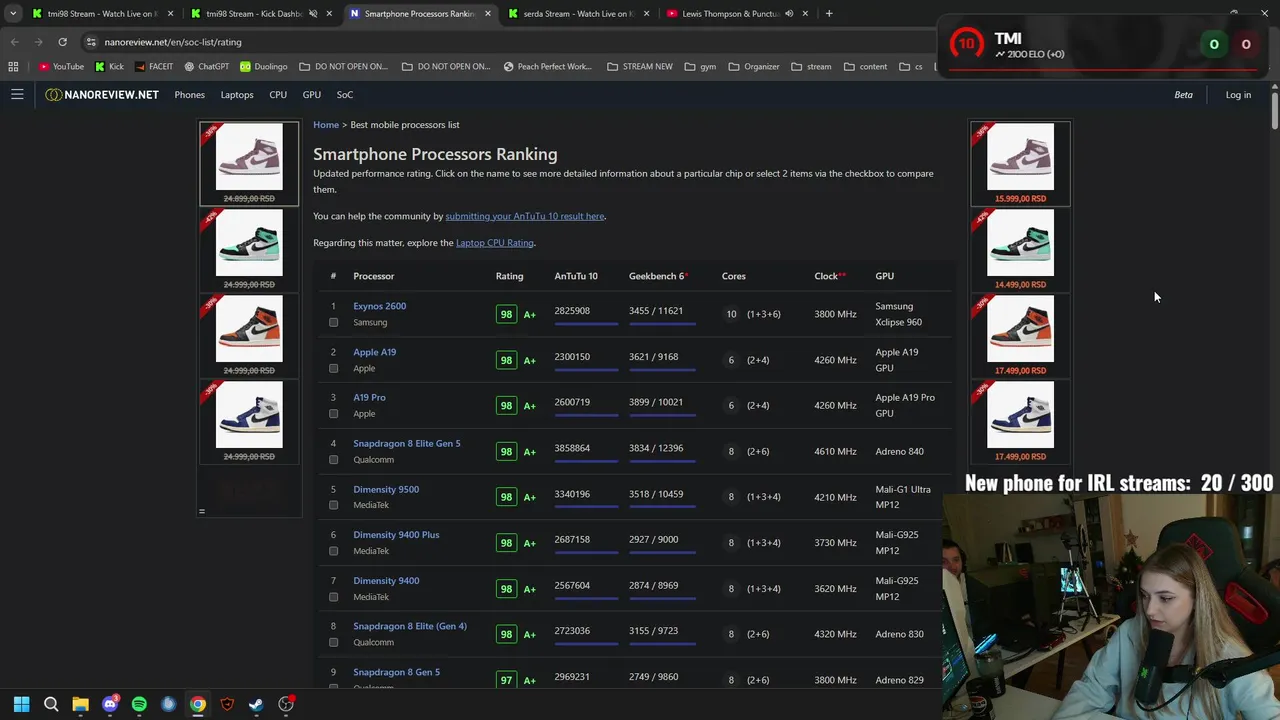Select the Dimensity 9400 Plus checkbox
This screenshot has width=1280, height=720.
333,551
